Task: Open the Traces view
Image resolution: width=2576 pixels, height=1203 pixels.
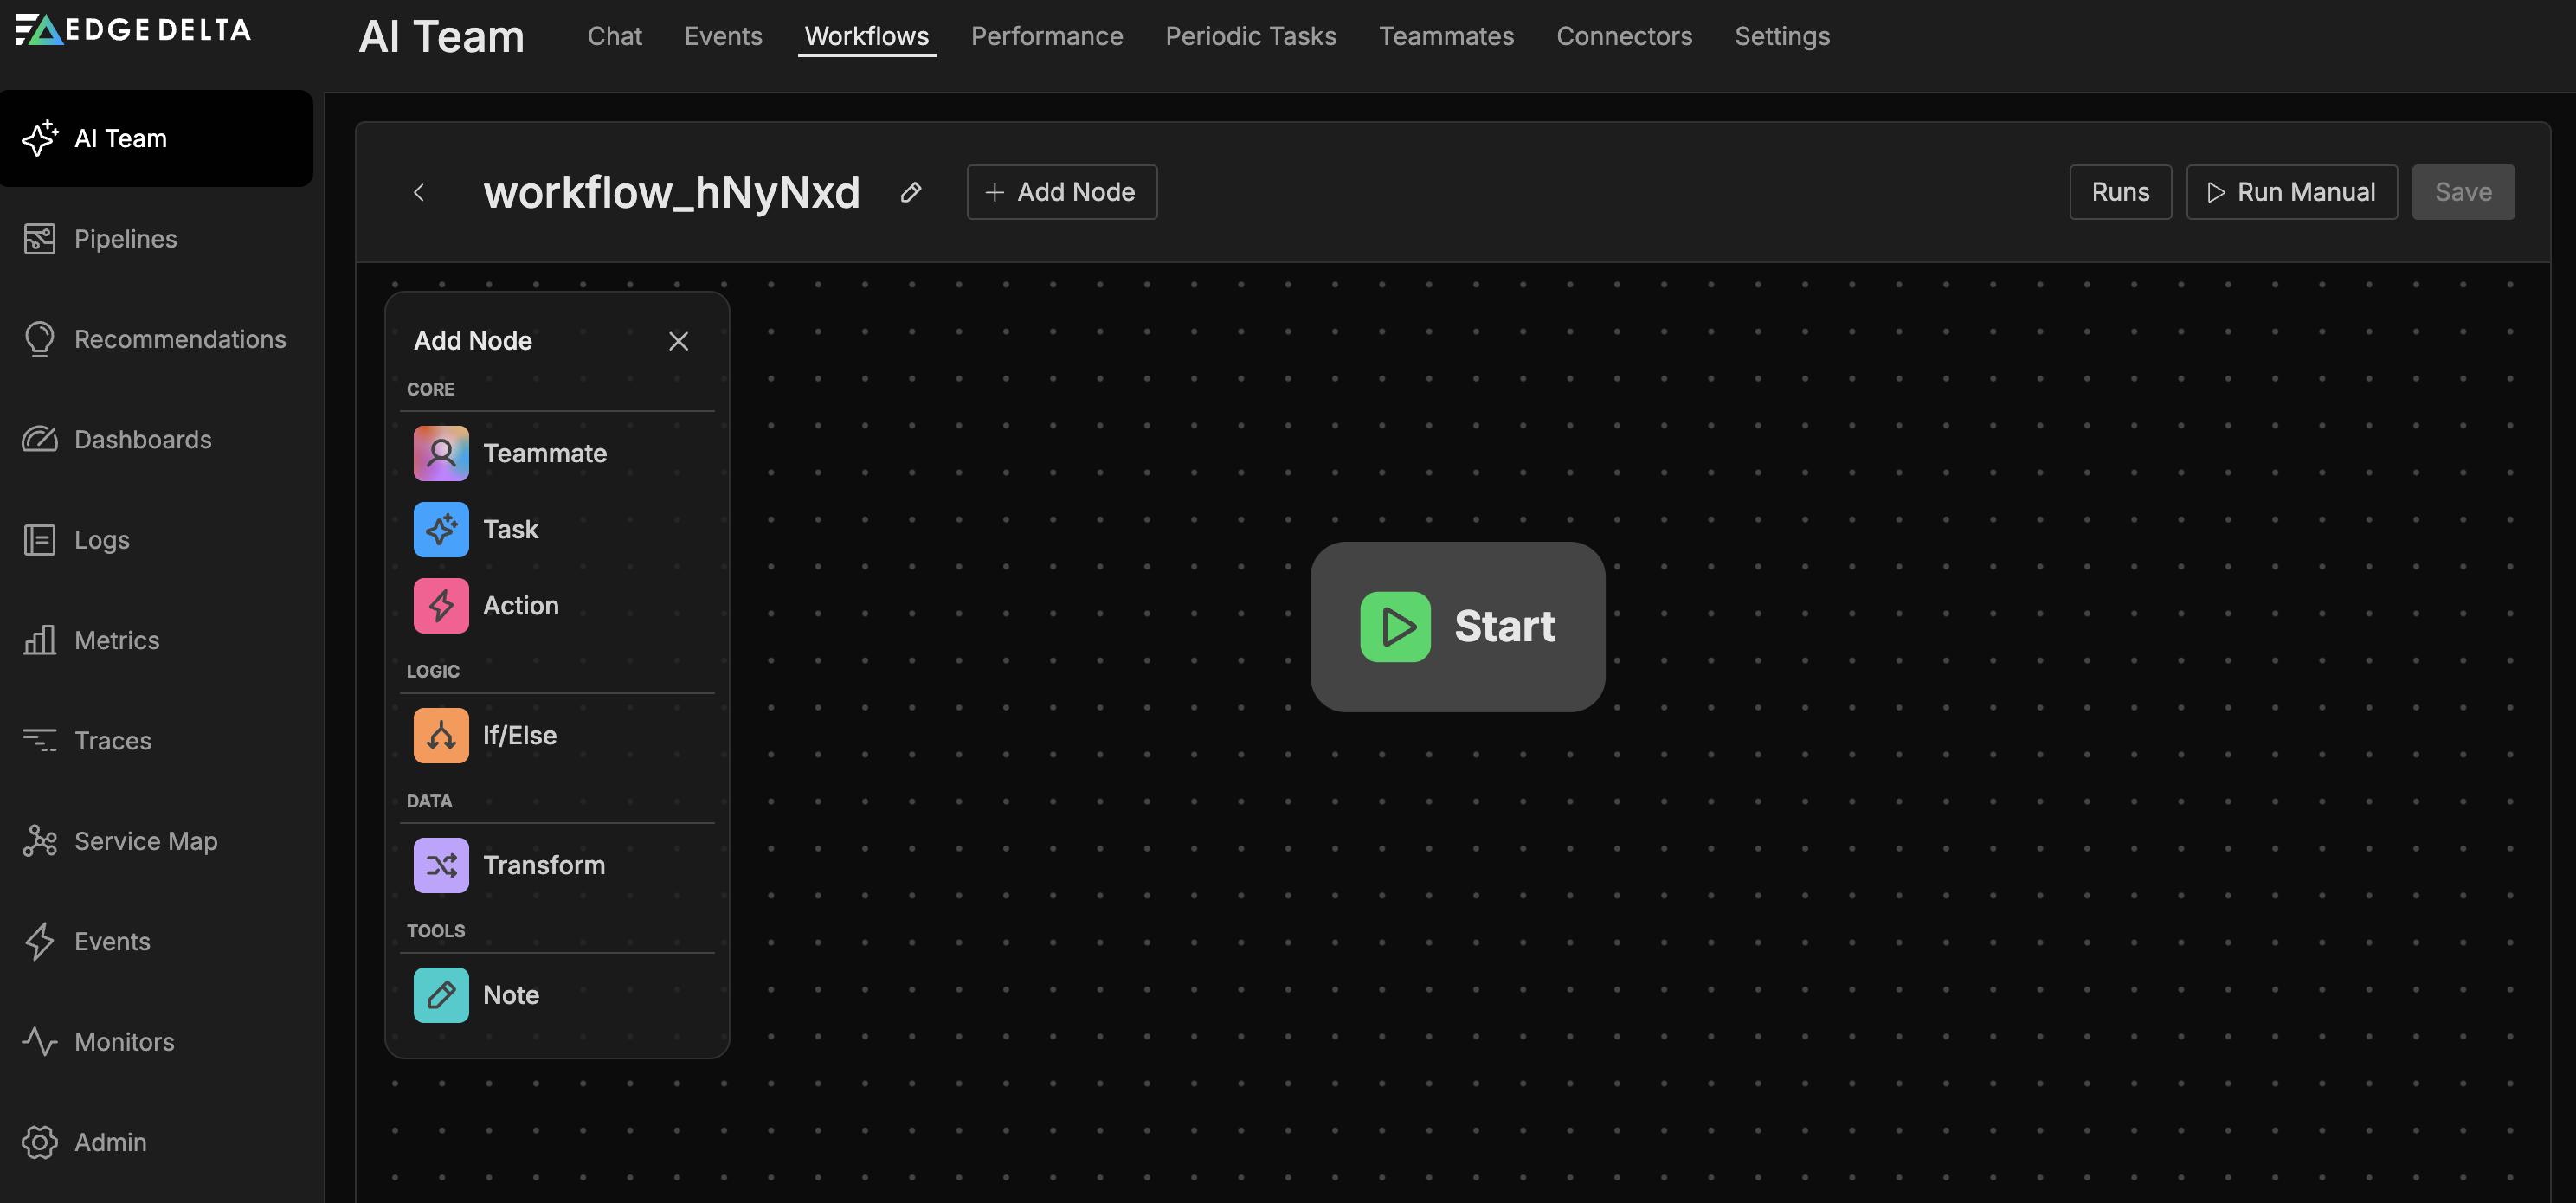Action: coord(112,740)
